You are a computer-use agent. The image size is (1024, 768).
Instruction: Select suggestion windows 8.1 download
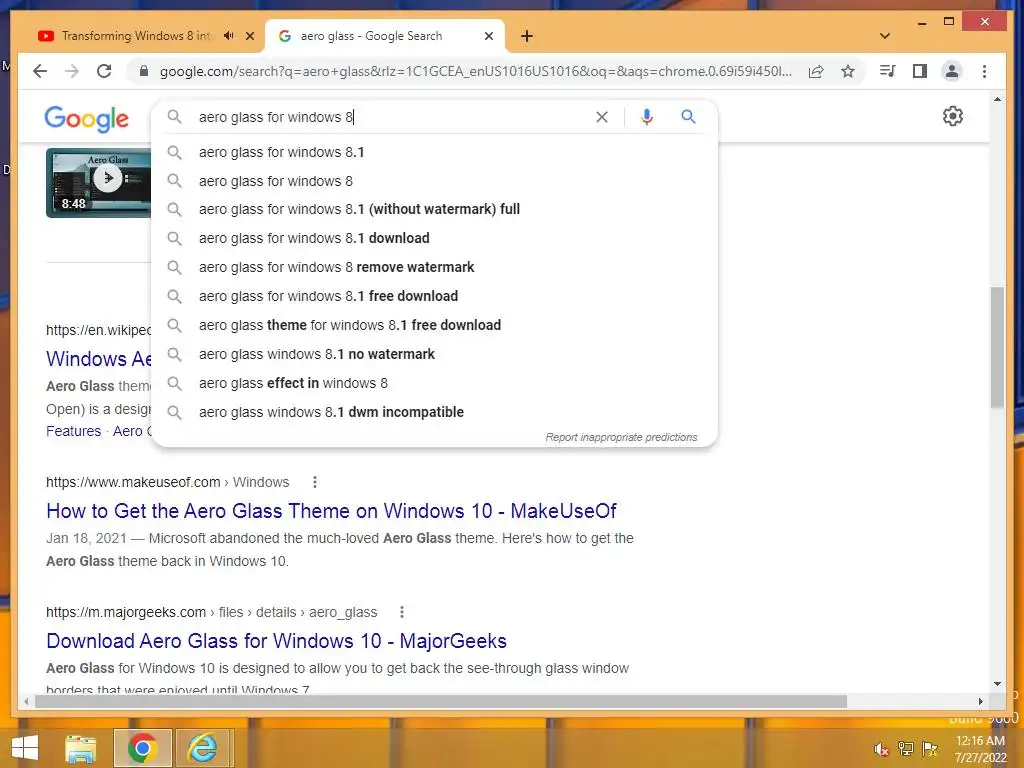click(434, 238)
